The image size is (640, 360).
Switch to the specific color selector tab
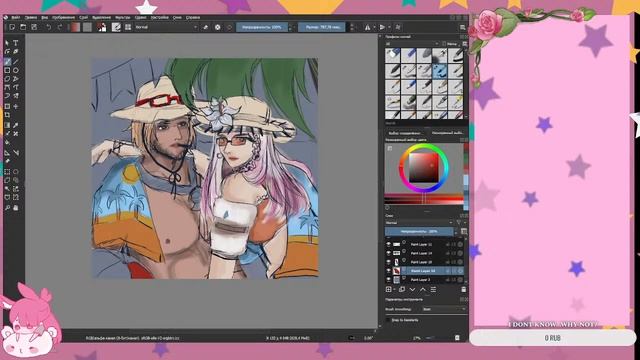(x=405, y=133)
